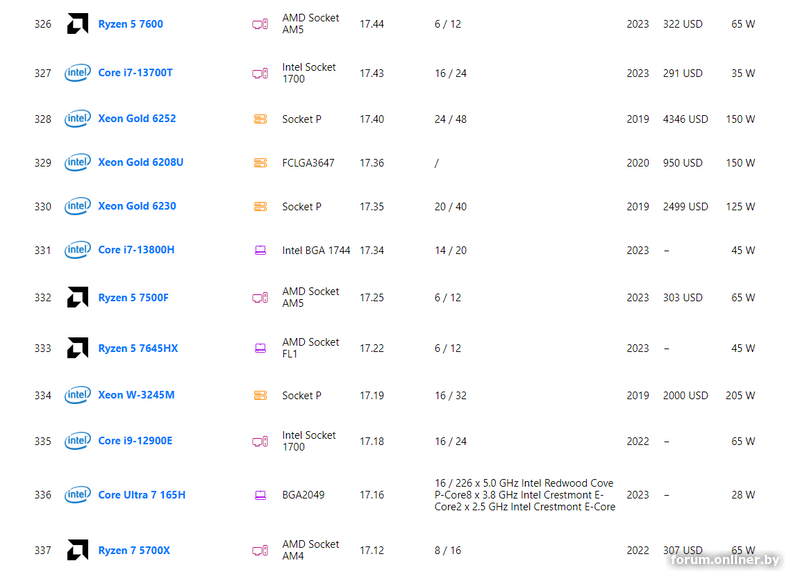
Task: Open the Ryzen 5 7645HX link
Action: (x=138, y=348)
